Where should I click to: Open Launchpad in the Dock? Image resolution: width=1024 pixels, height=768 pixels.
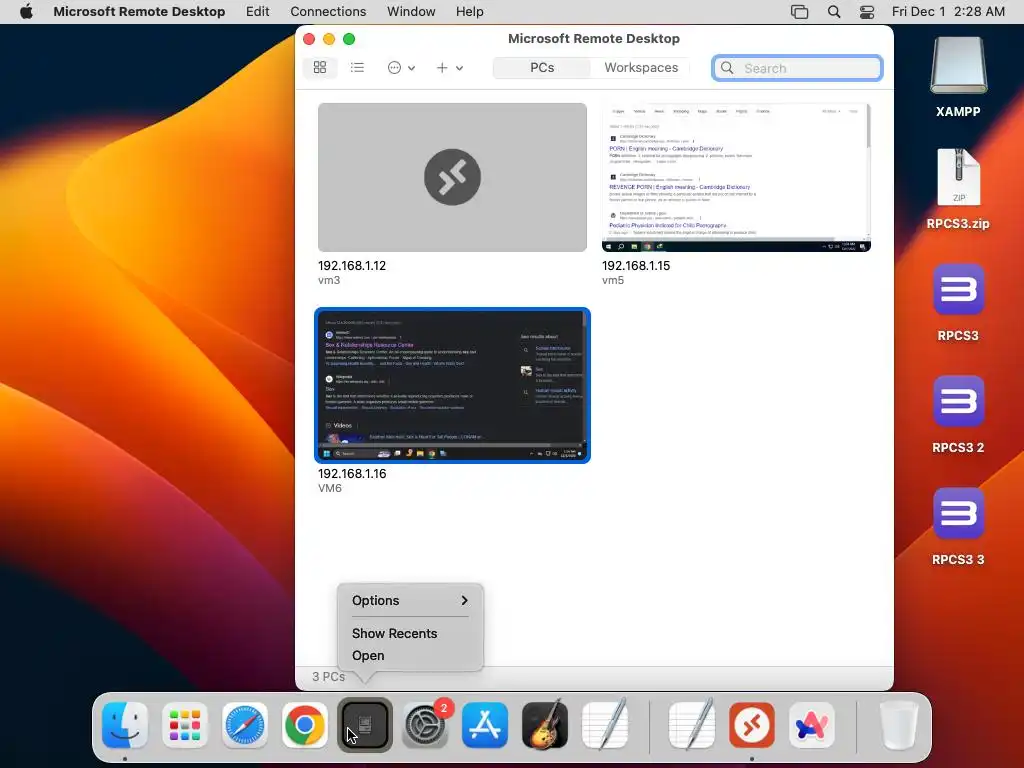185,725
